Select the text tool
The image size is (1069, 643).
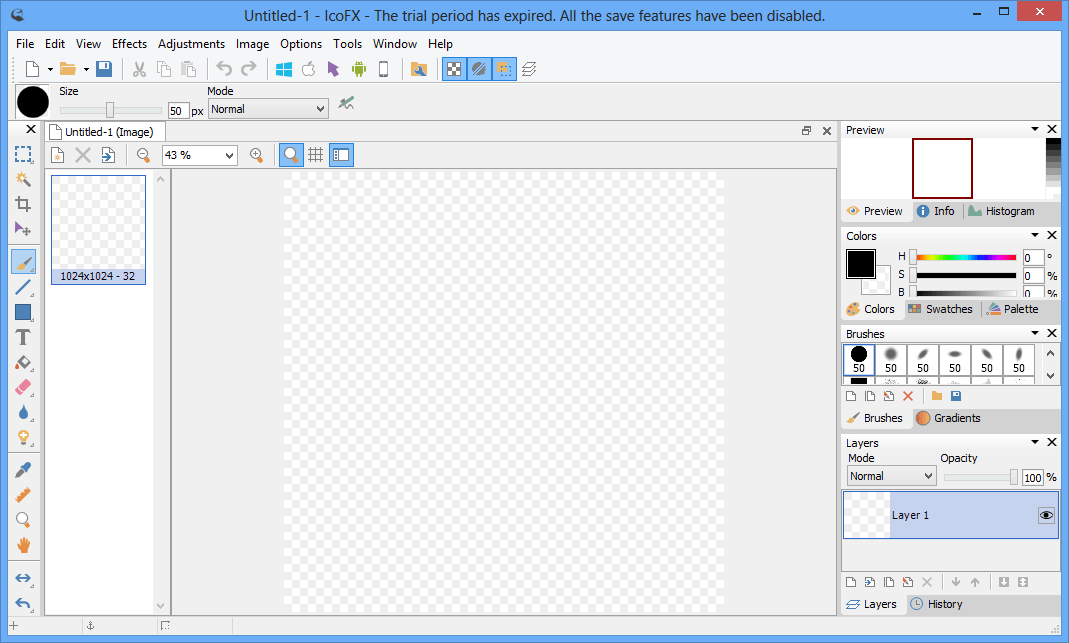point(23,338)
